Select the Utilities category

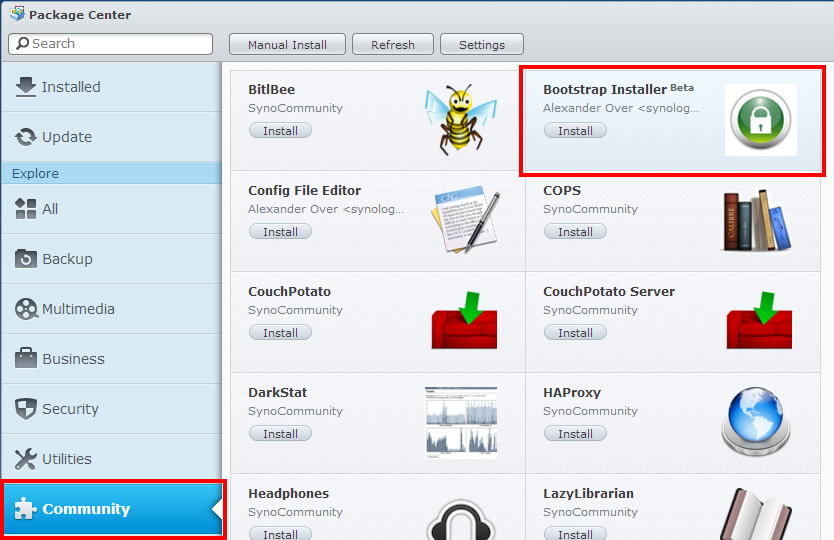pyautogui.click(x=112, y=459)
